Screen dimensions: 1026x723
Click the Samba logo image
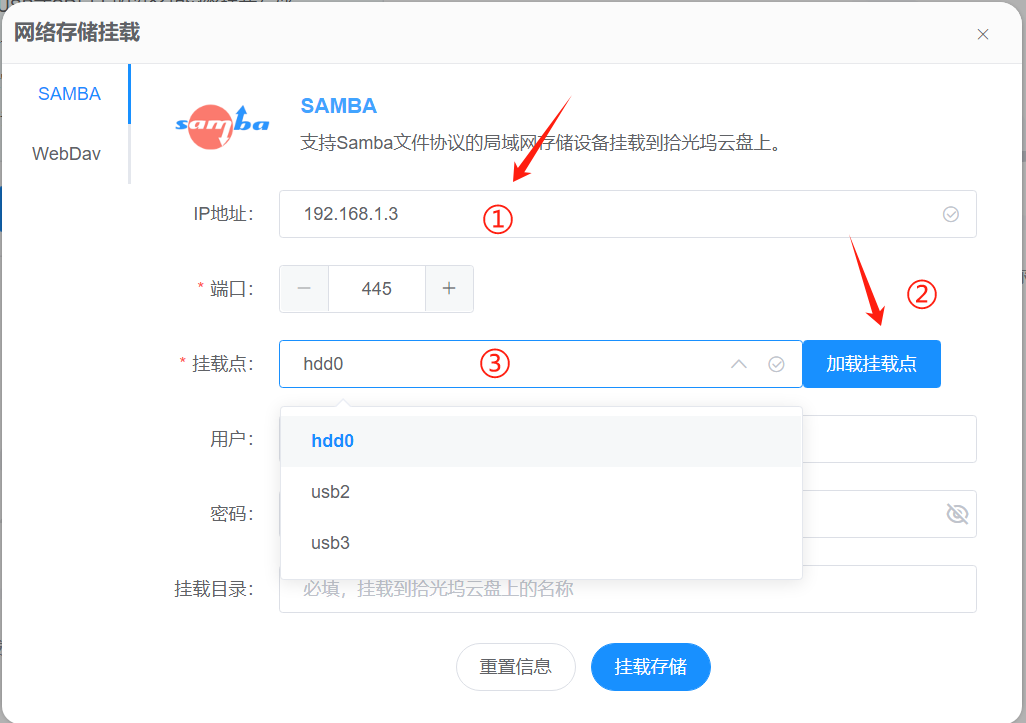pos(222,126)
